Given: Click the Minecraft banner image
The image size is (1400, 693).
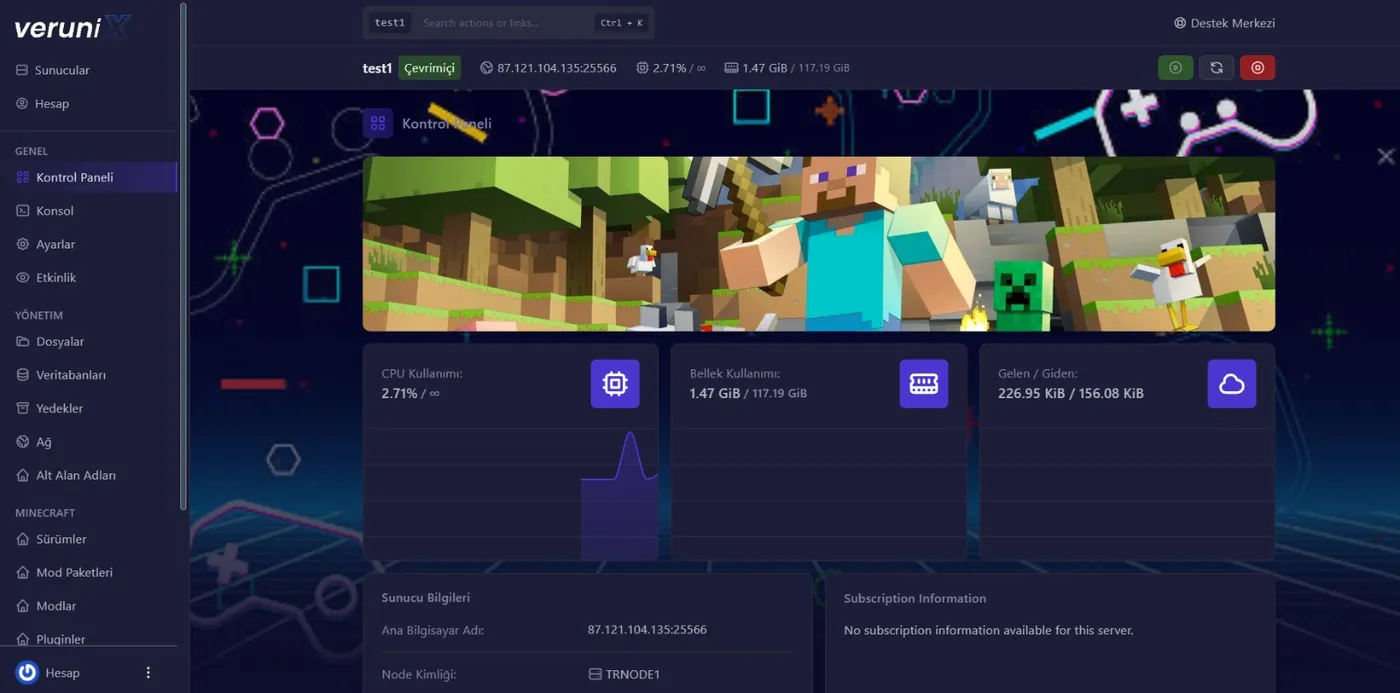Looking at the screenshot, I should tap(819, 244).
